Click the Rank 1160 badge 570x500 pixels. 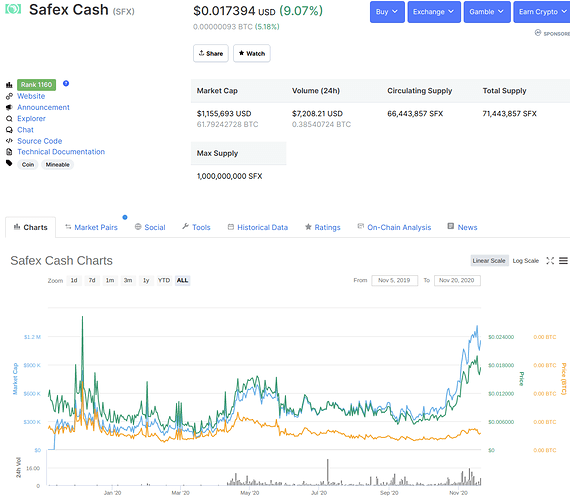36,85
